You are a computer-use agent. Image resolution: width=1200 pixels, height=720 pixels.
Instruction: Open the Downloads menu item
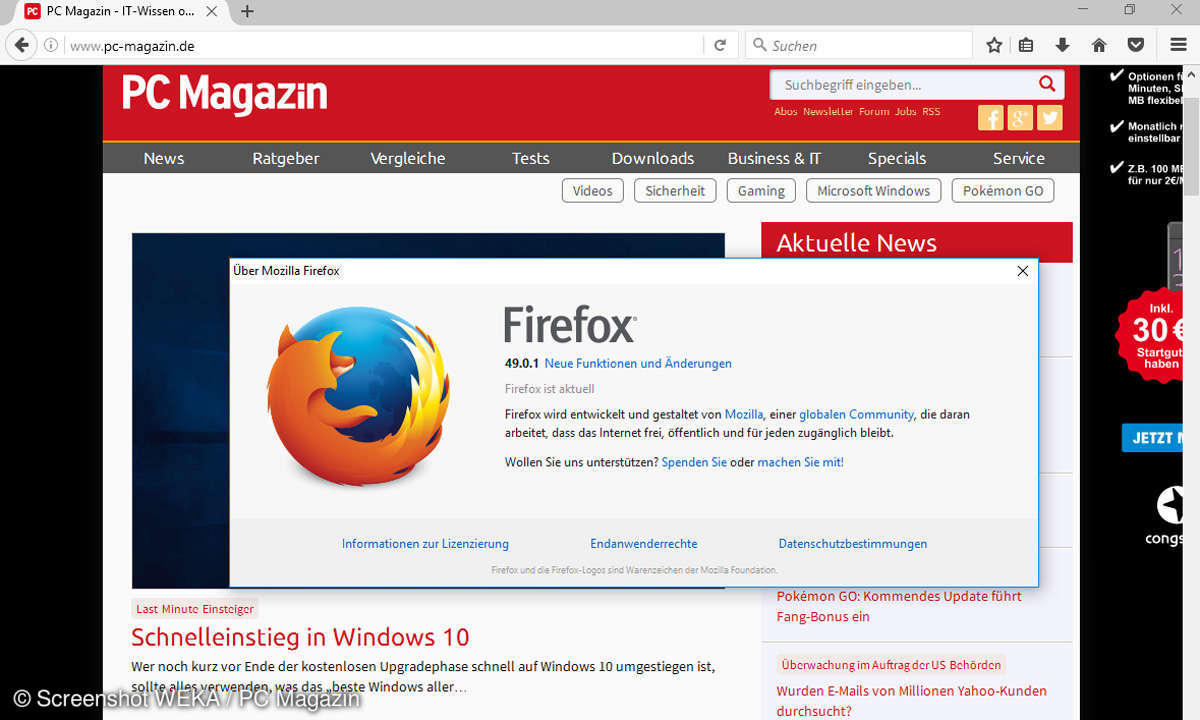tap(653, 158)
